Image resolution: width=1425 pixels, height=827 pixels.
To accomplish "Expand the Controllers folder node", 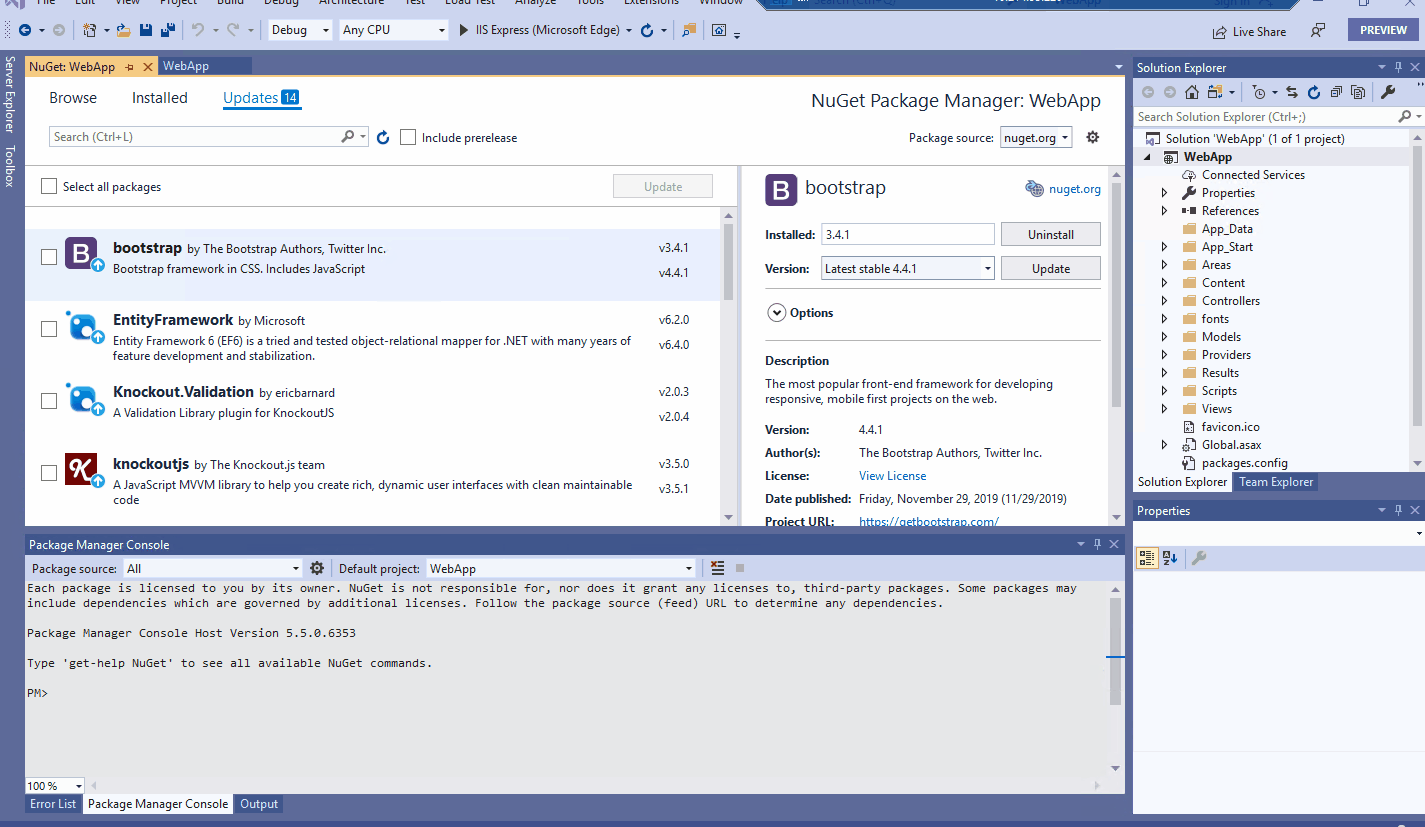I will click(1164, 301).
